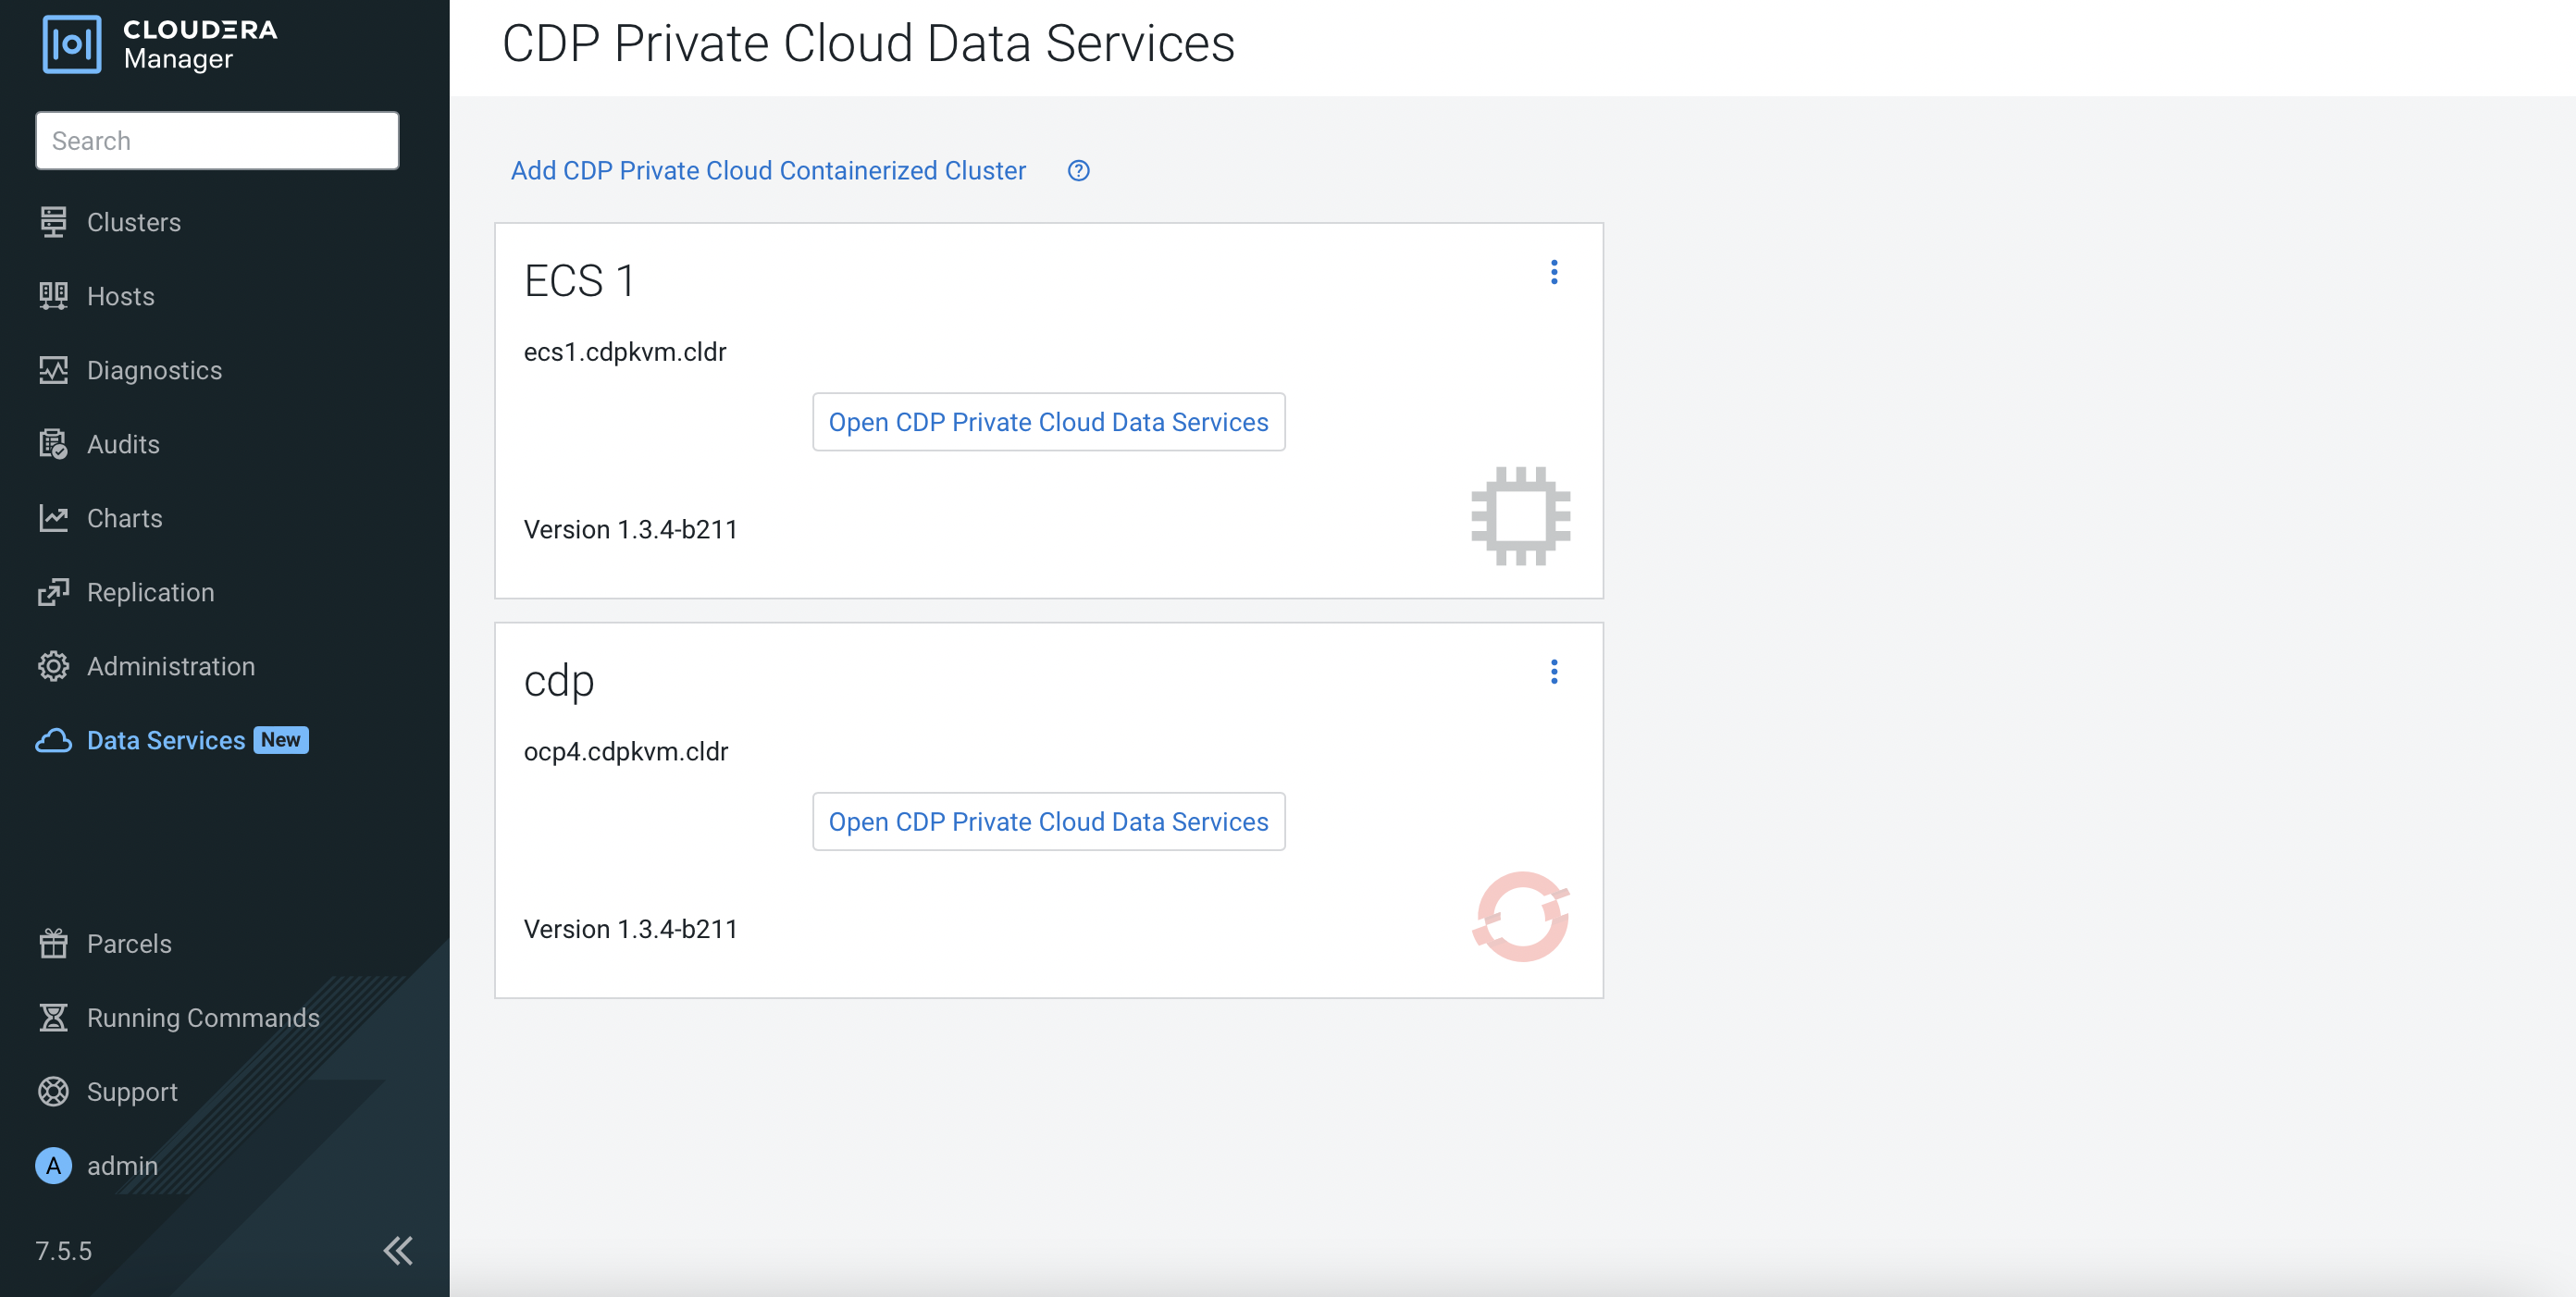
Task: Click the Diagnostics chart icon
Action: click(53, 370)
